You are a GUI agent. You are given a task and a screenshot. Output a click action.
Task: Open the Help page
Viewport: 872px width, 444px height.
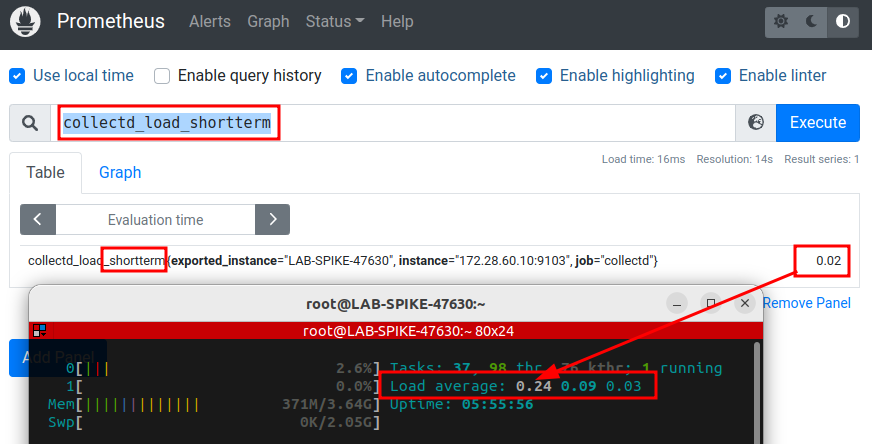point(397,22)
